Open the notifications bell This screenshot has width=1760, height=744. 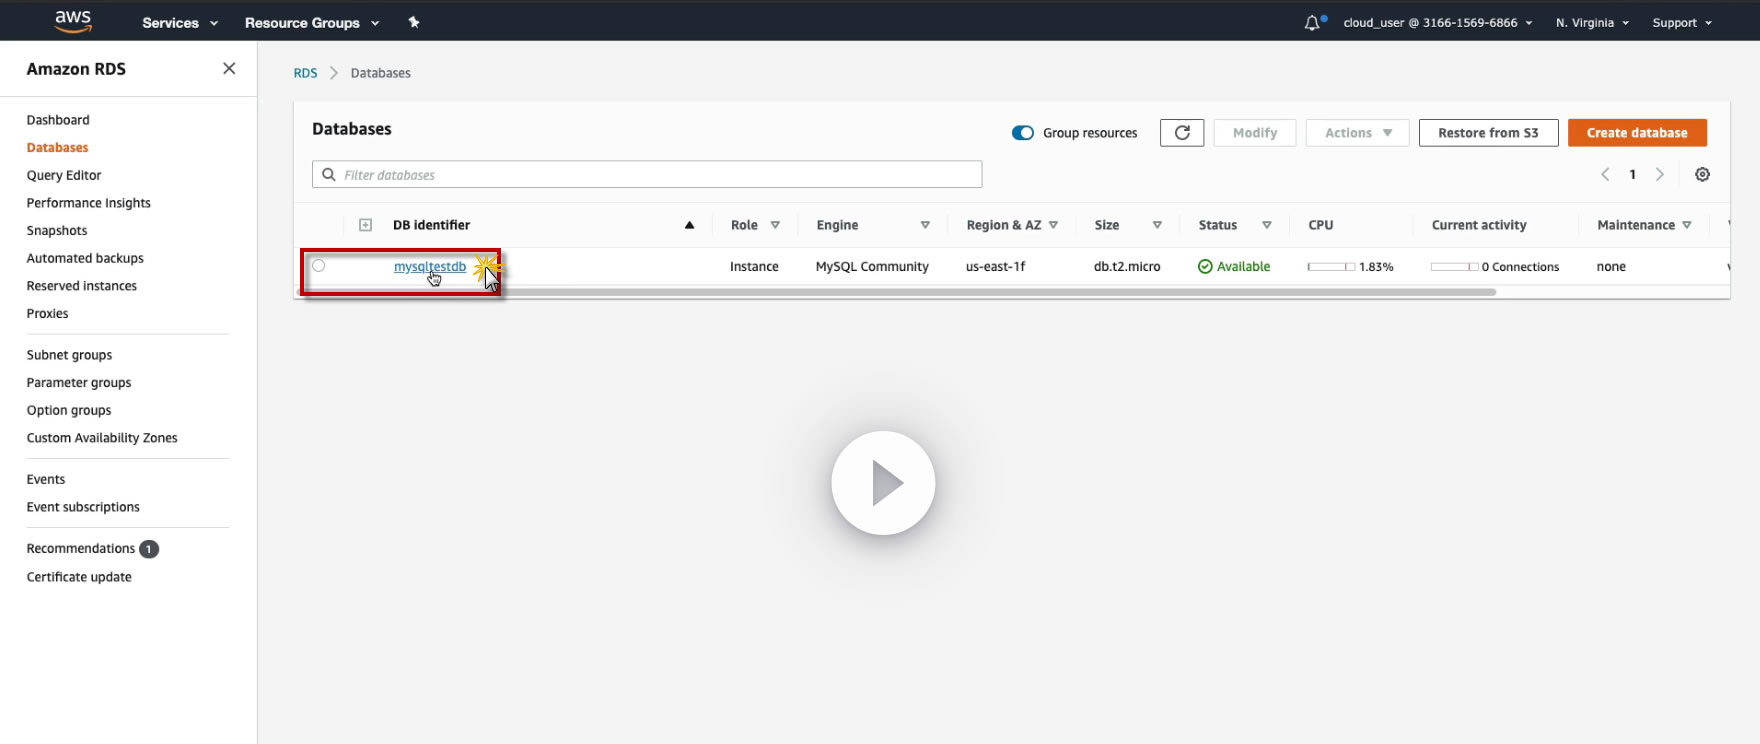pyautogui.click(x=1312, y=22)
